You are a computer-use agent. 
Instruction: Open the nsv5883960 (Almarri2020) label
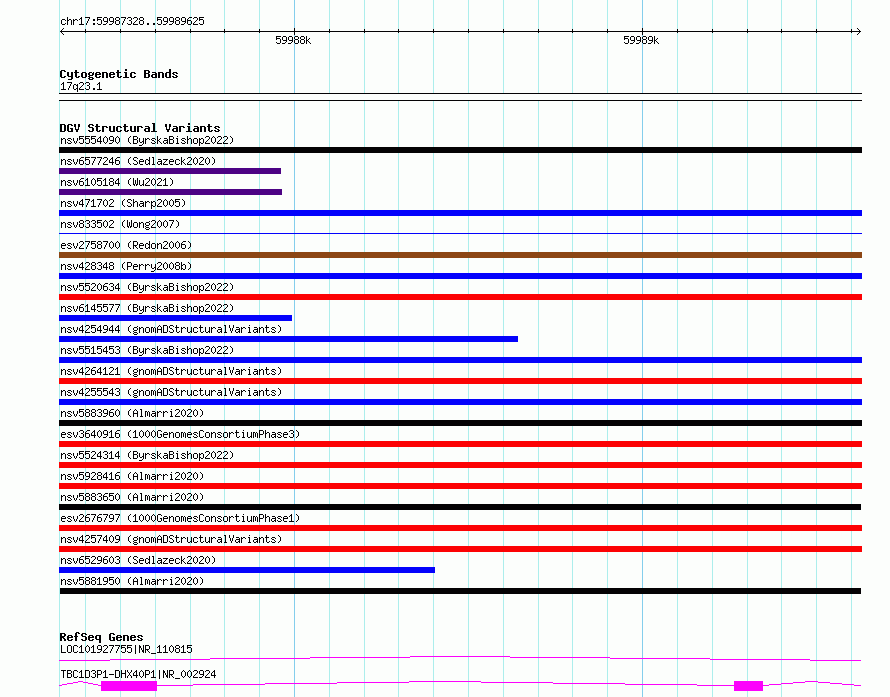(x=132, y=413)
